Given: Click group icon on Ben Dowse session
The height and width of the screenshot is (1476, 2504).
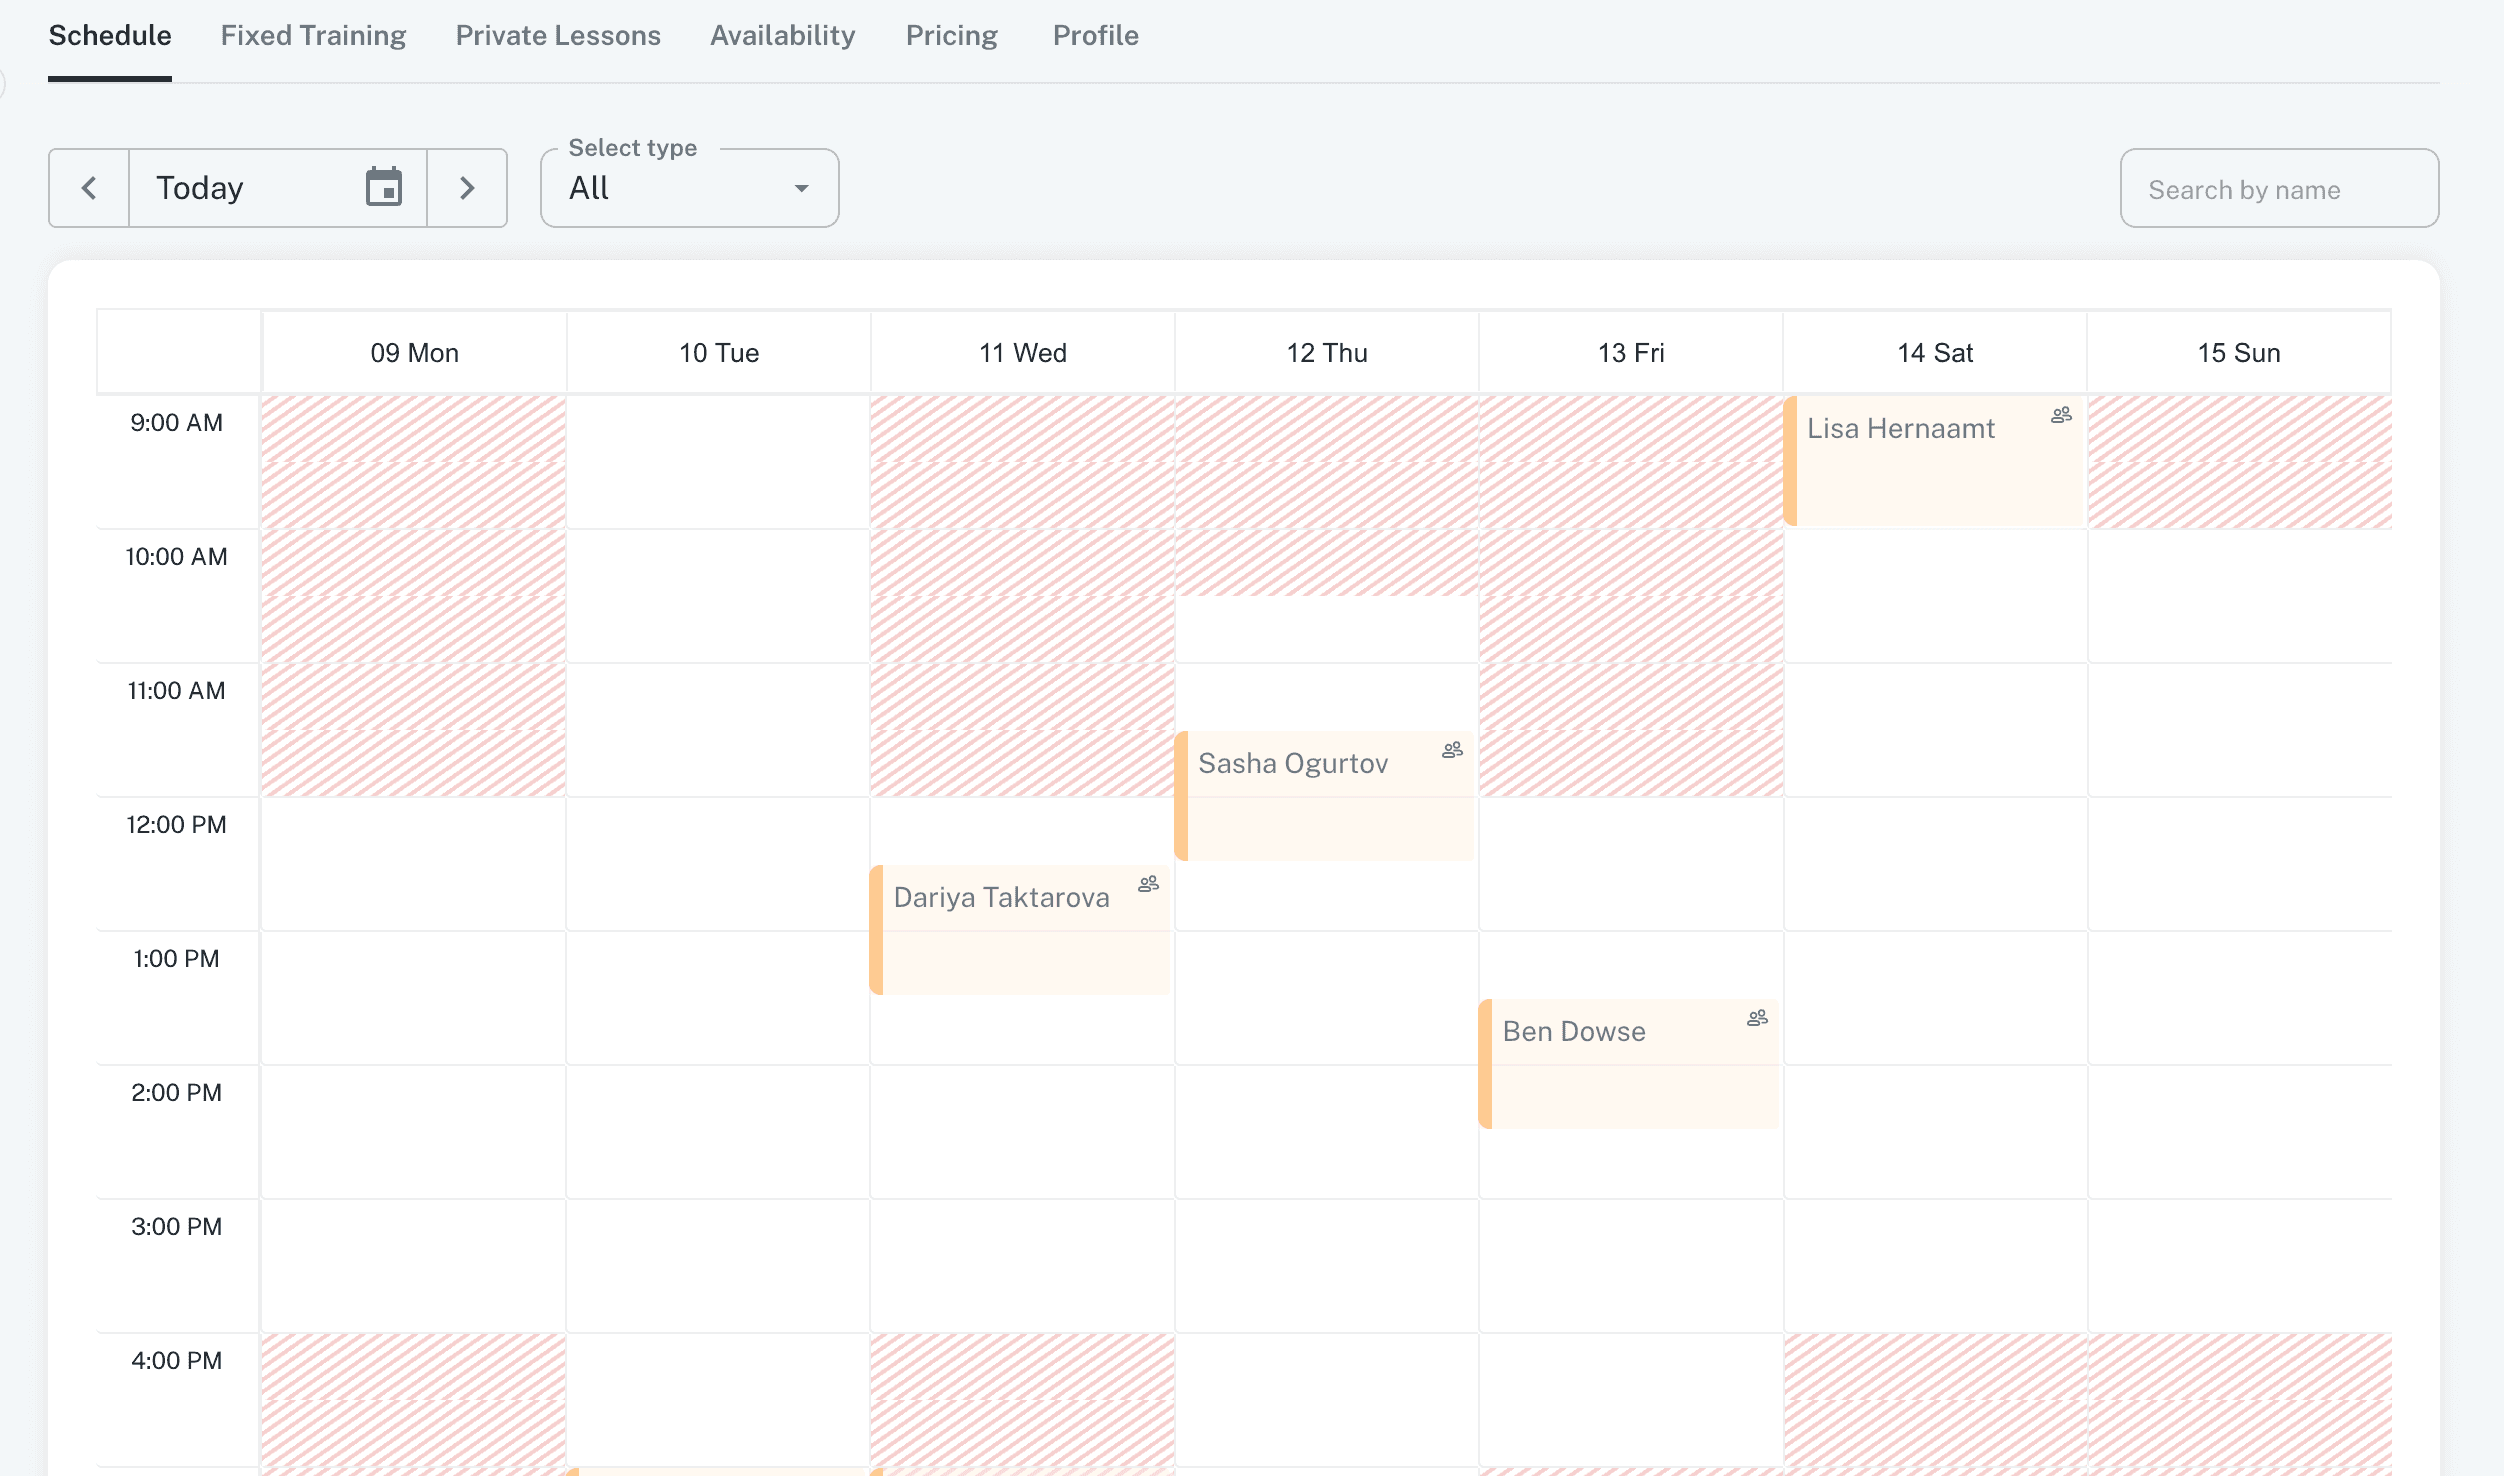Looking at the screenshot, I should (1757, 1018).
